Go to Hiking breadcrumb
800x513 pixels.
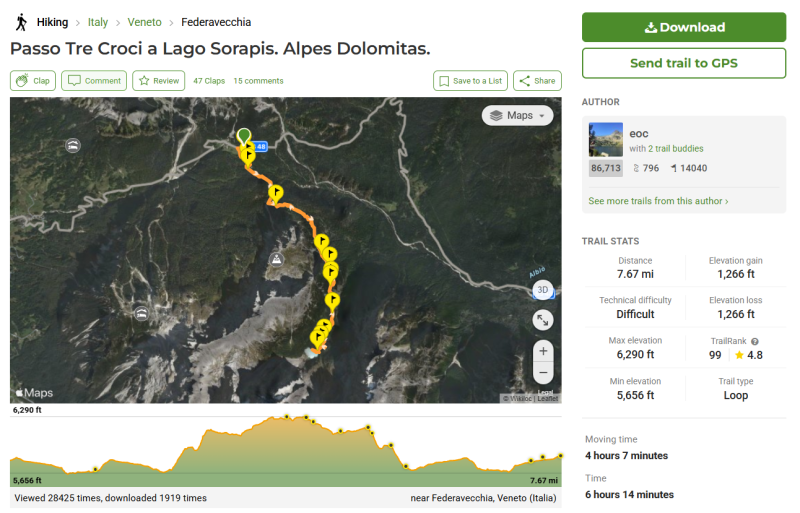point(52,22)
